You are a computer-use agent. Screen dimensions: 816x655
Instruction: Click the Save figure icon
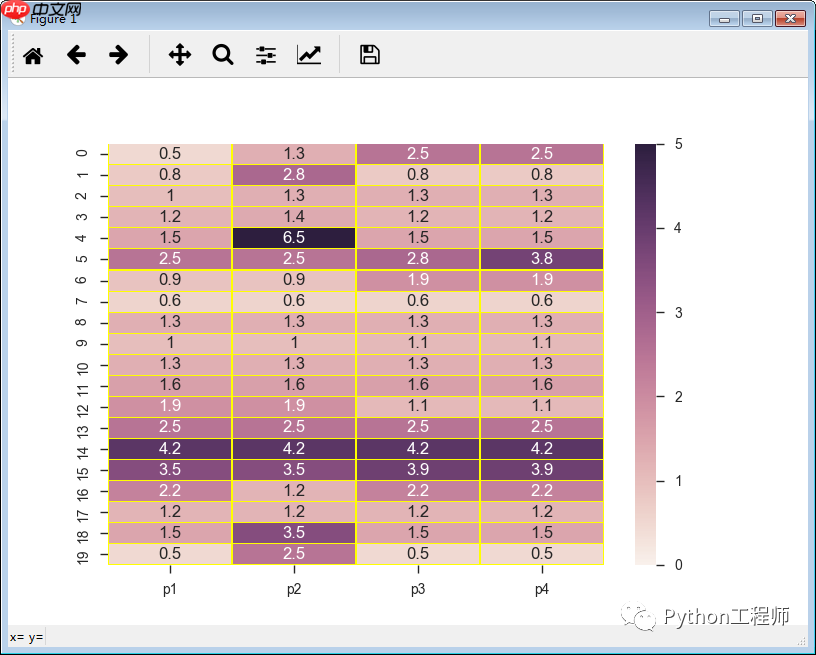coord(369,54)
